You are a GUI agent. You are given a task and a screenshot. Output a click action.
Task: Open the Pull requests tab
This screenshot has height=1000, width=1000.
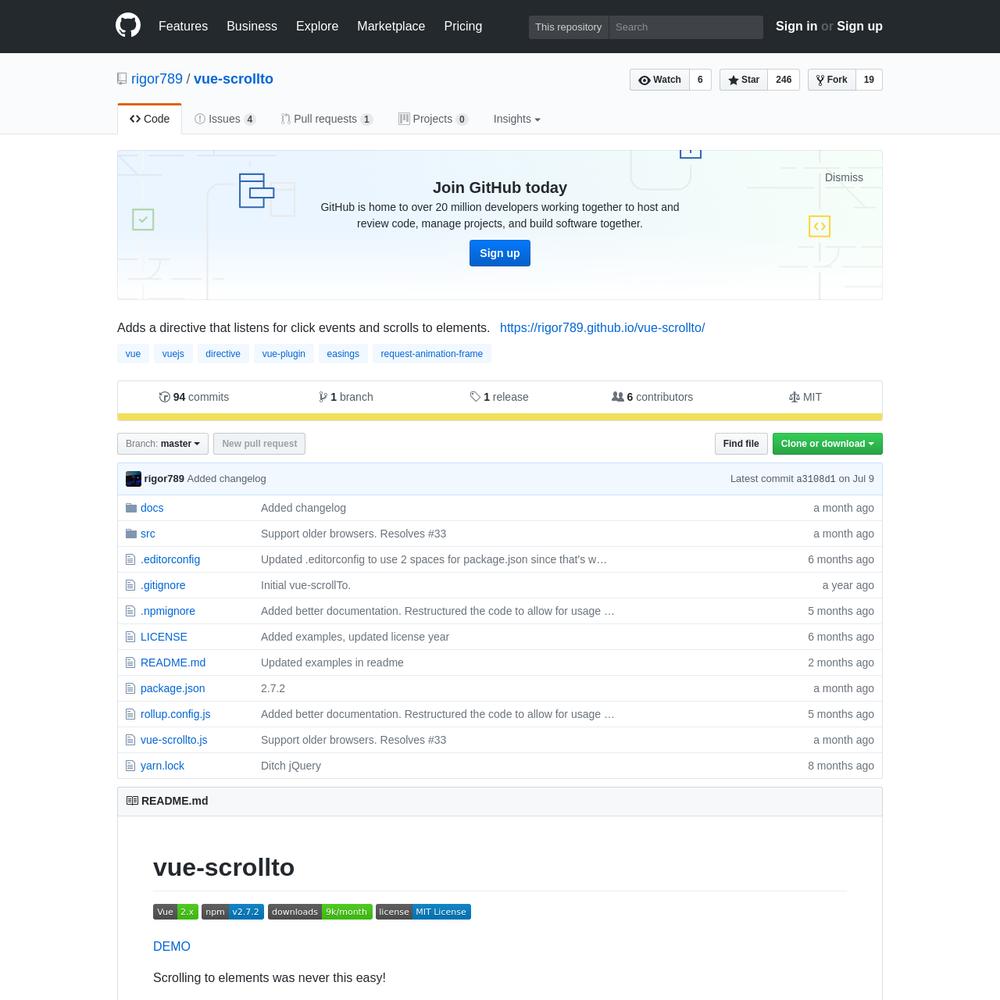point(327,119)
